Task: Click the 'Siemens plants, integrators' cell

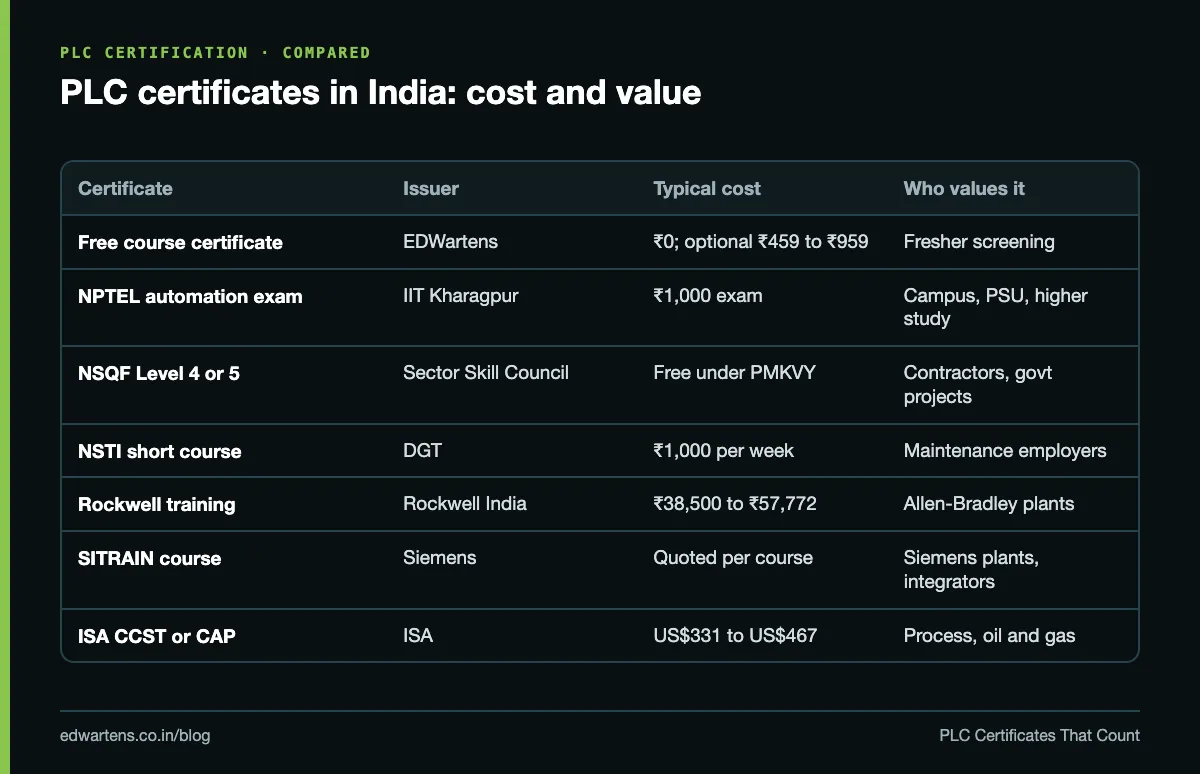Action: (971, 569)
